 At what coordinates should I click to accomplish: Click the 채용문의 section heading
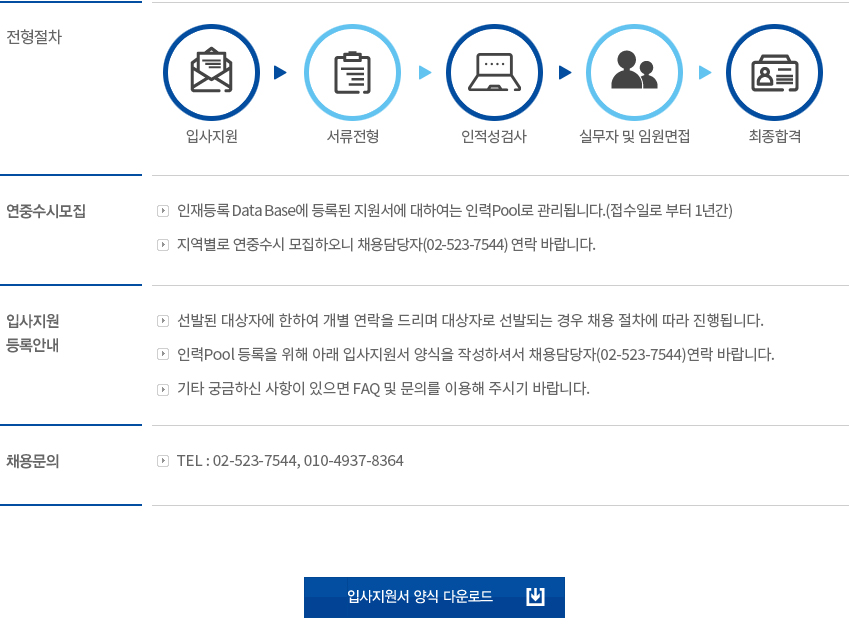[33, 461]
